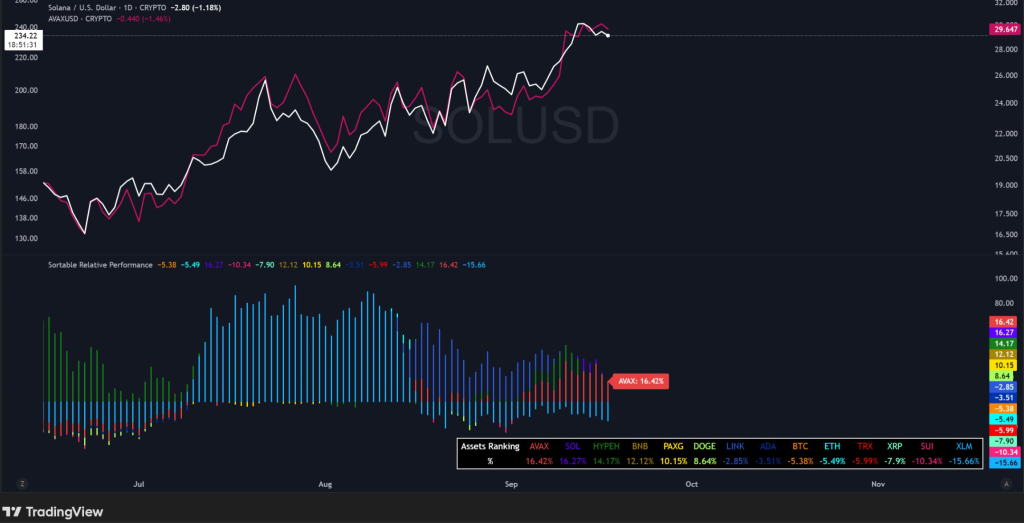Click SOL in the Assets Ranking table
Viewport: 1024px width, 523px height.
(572, 446)
